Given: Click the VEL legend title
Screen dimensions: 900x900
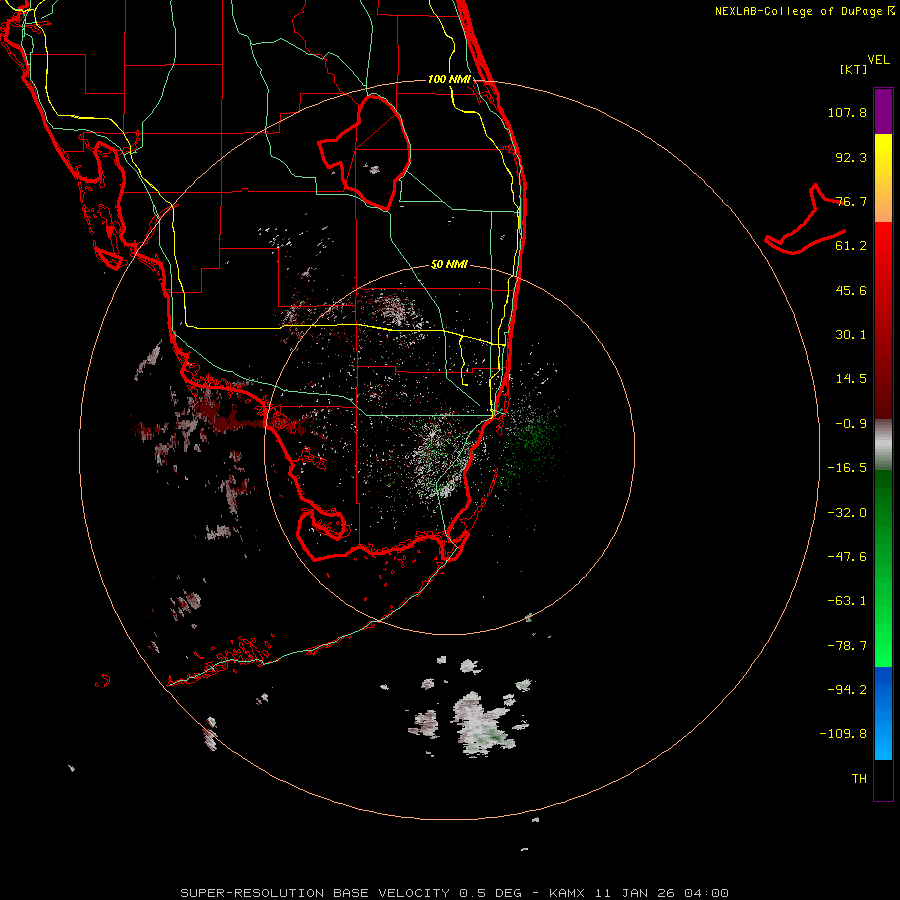Looking at the screenshot, I should (879, 60).
